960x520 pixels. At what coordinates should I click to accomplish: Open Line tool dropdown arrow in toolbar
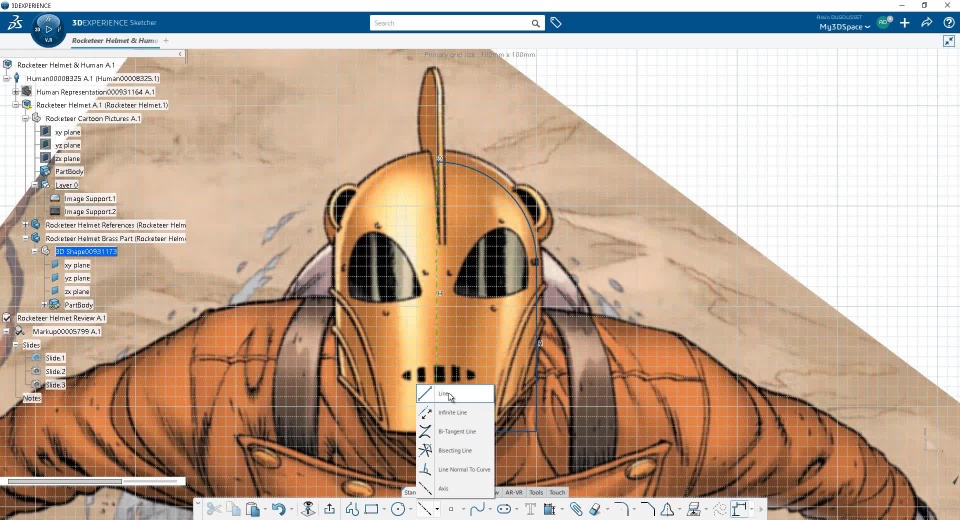tap(437, 510)
